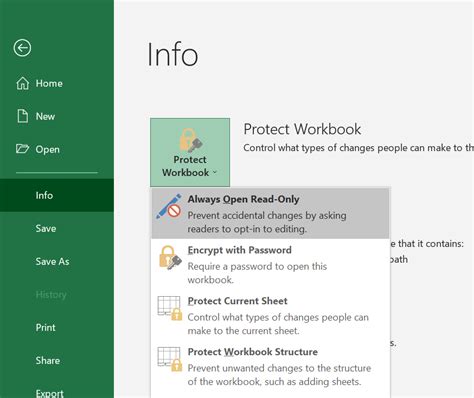Choose Save in the sidebar
The width and height of the screenshot is (474, 398).
(57, 228)
